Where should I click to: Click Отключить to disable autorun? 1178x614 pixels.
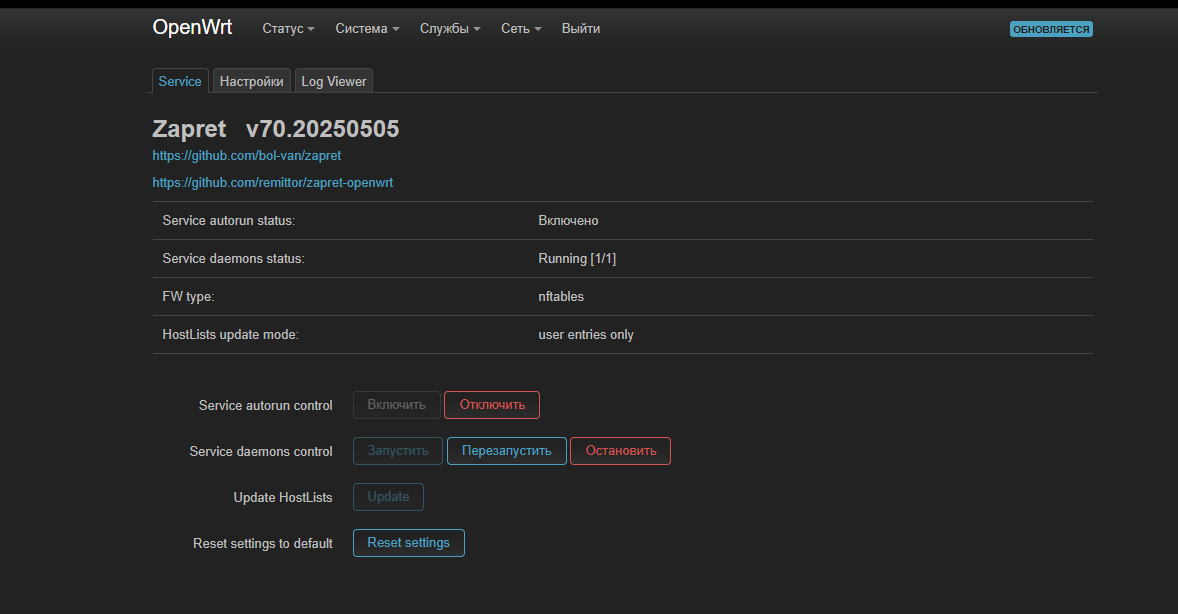click(492, 405)
